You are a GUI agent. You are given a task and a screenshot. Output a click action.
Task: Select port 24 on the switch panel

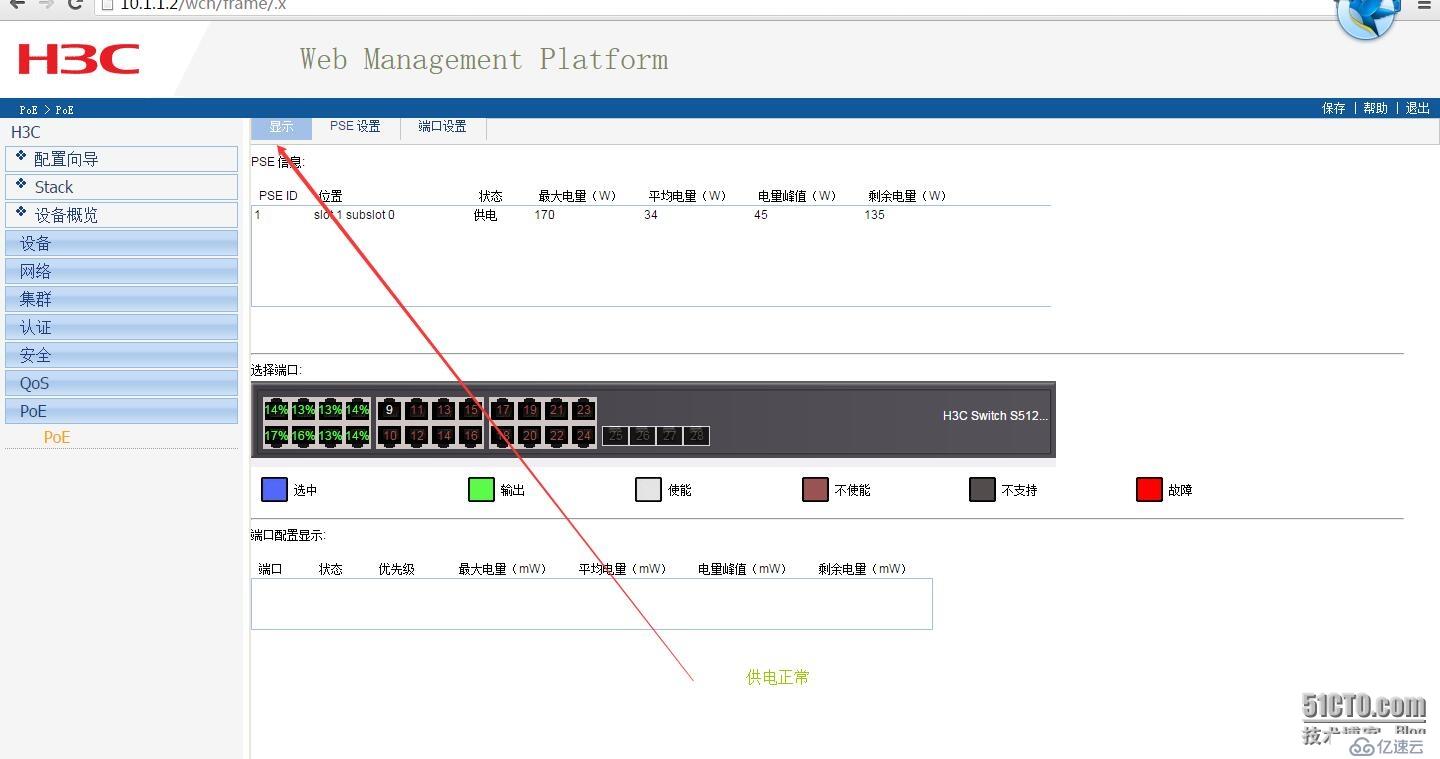click(584, 436)
